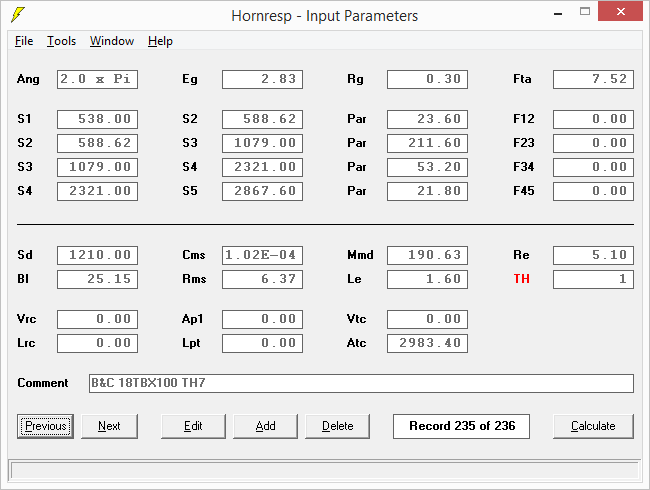Click the Par field showing 211.60
This screenshot has height=490, width=650.
427,143
